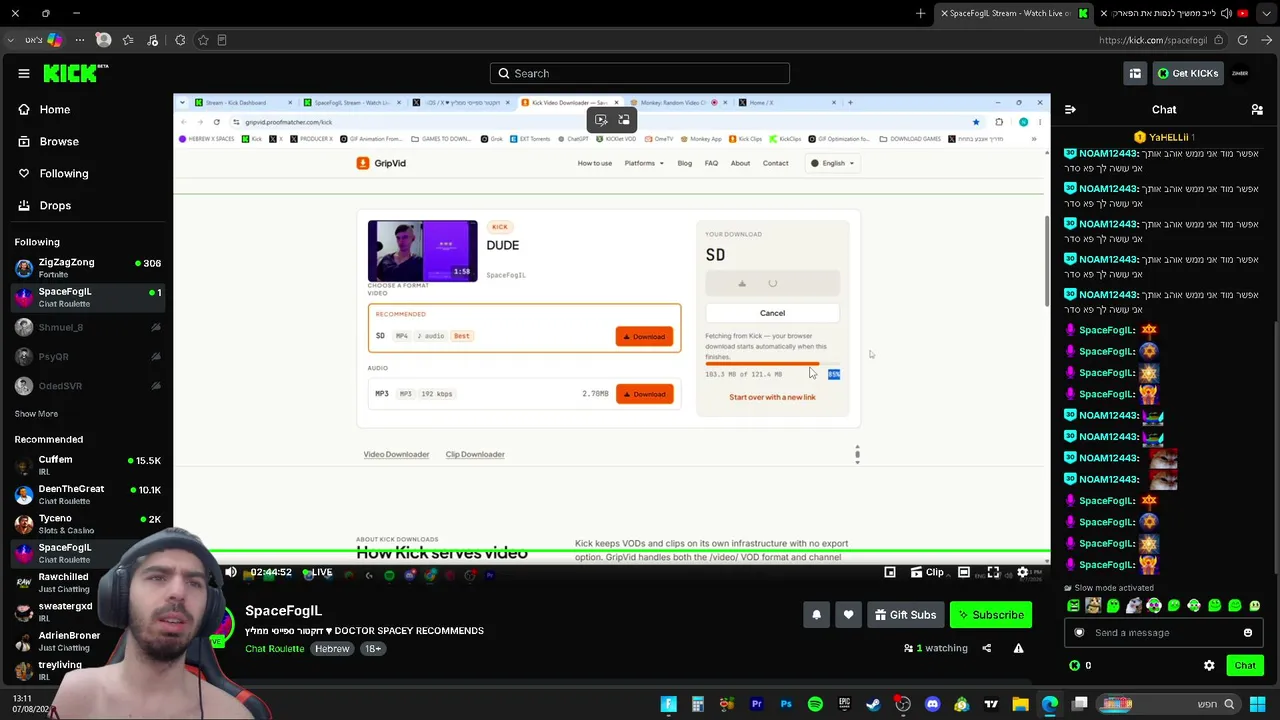
Task: Toggle theater mode in player
Action: [964, 572]
